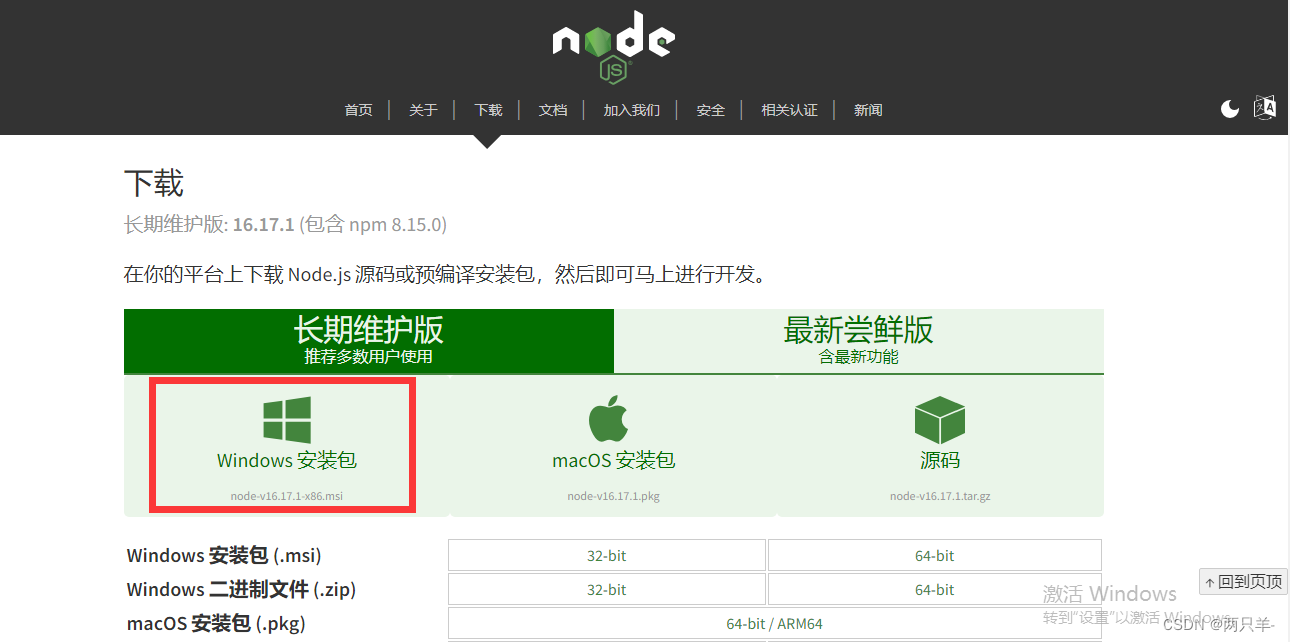Open the language translation icon
The width and height of the screenshot is (1290, 642).
coord(1265,108)
